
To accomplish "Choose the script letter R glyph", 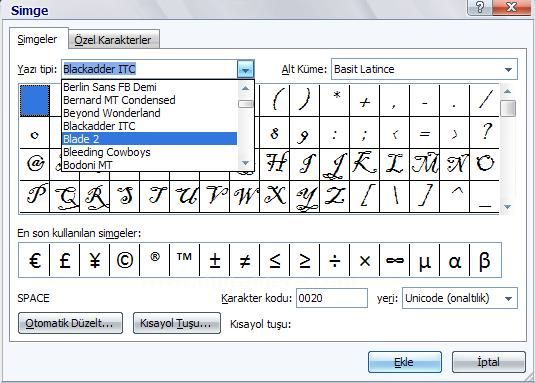I will (95, 196).
